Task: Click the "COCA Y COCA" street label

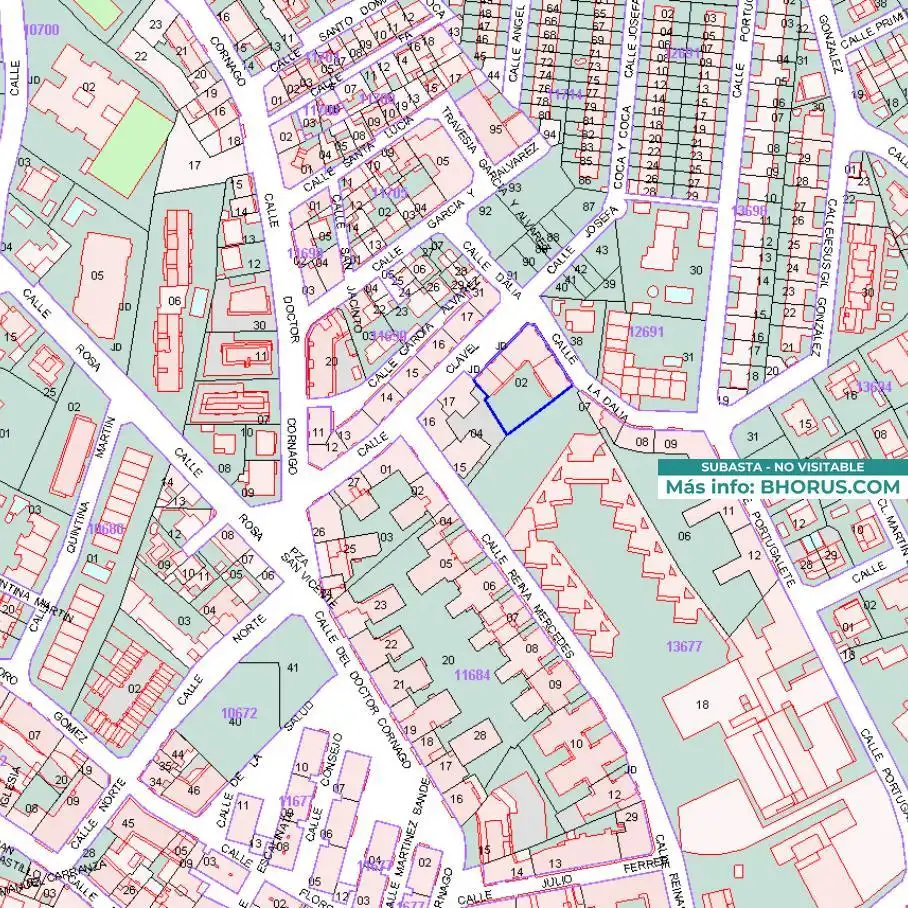Action: pyautogui.click(x=621, y=147)
